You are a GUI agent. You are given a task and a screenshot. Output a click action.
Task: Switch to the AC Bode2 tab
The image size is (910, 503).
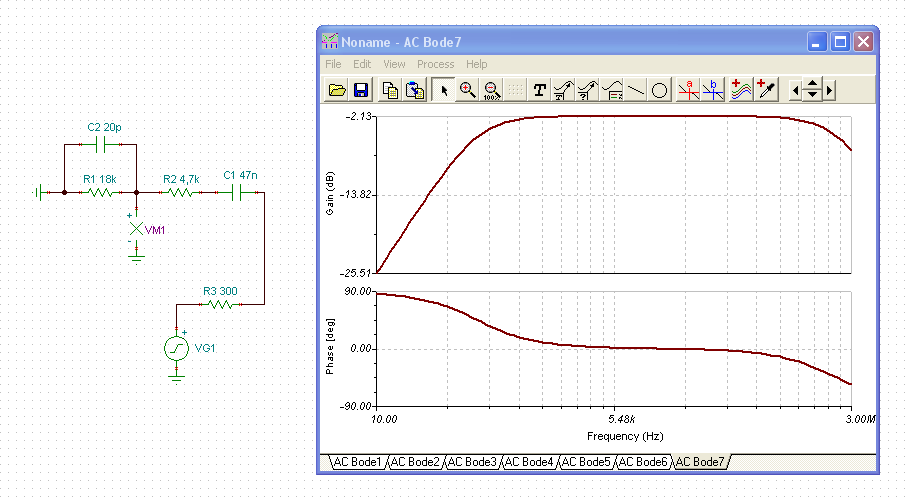[414, 462]
